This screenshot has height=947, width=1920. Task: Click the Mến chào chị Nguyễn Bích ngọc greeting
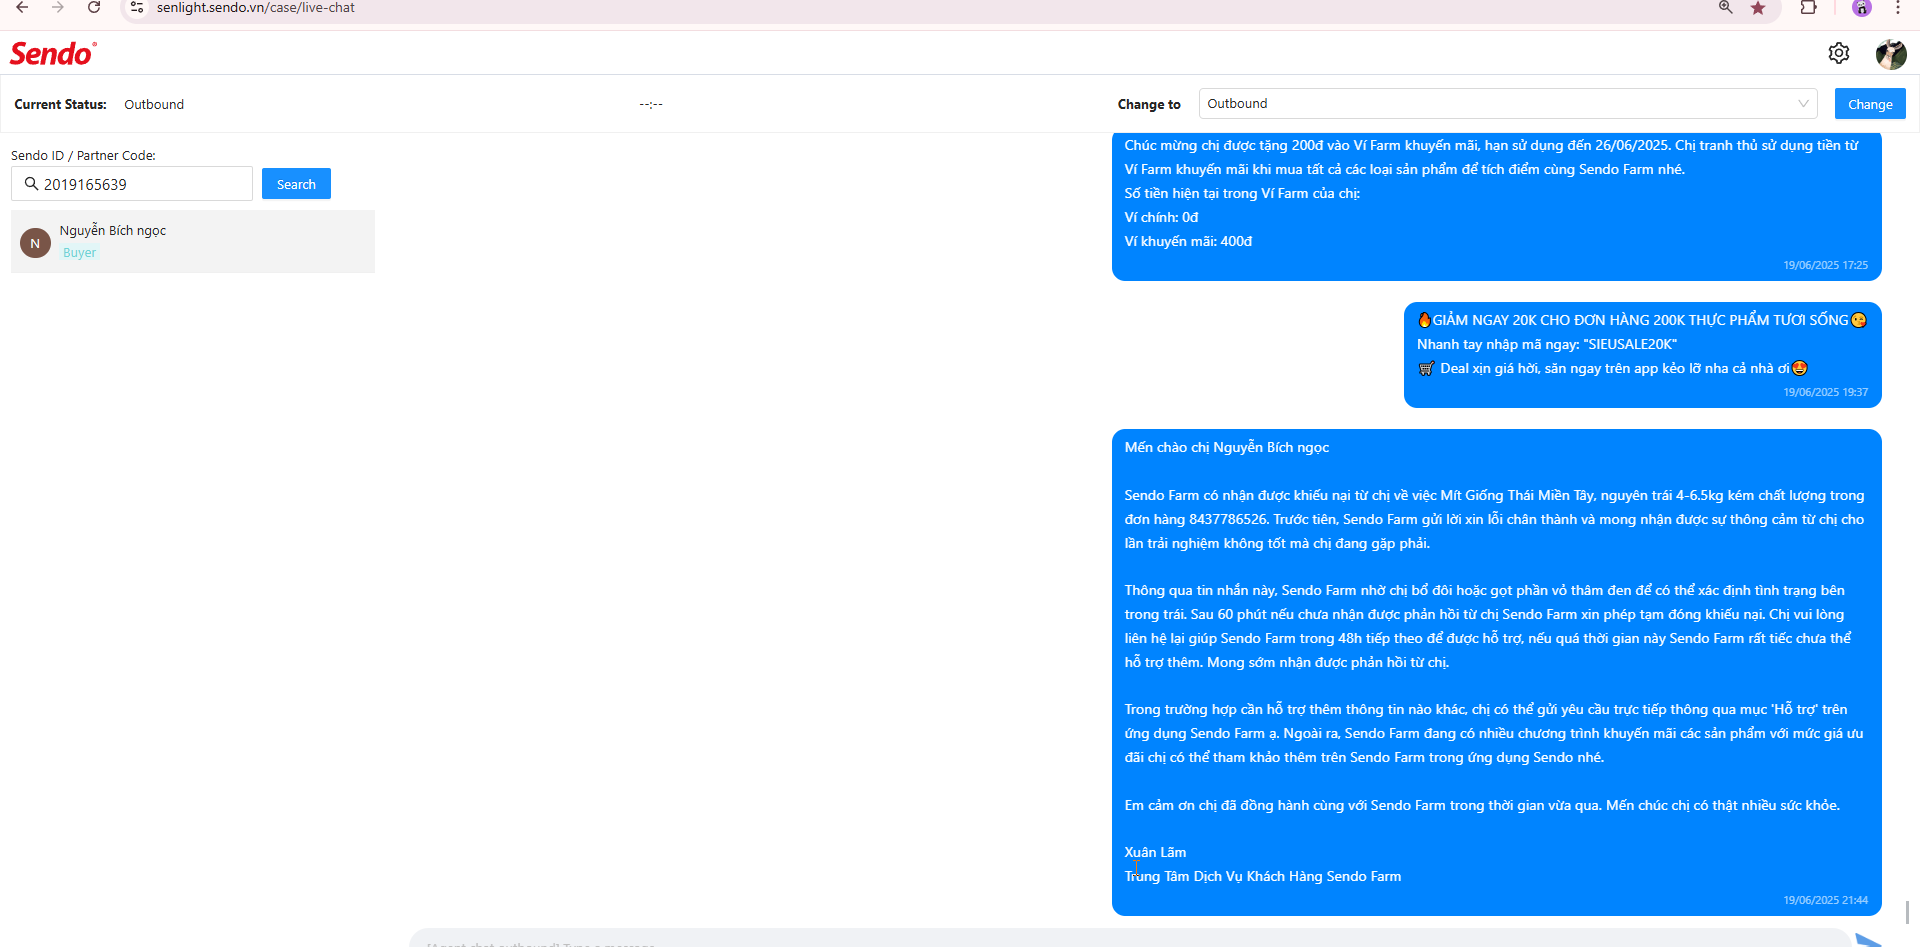(x=1227, y=447)
